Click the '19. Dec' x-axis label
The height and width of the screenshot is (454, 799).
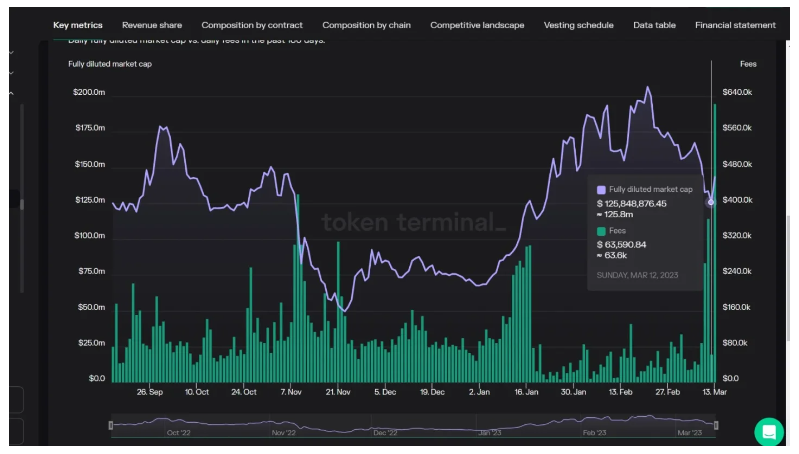pos(432,392)
